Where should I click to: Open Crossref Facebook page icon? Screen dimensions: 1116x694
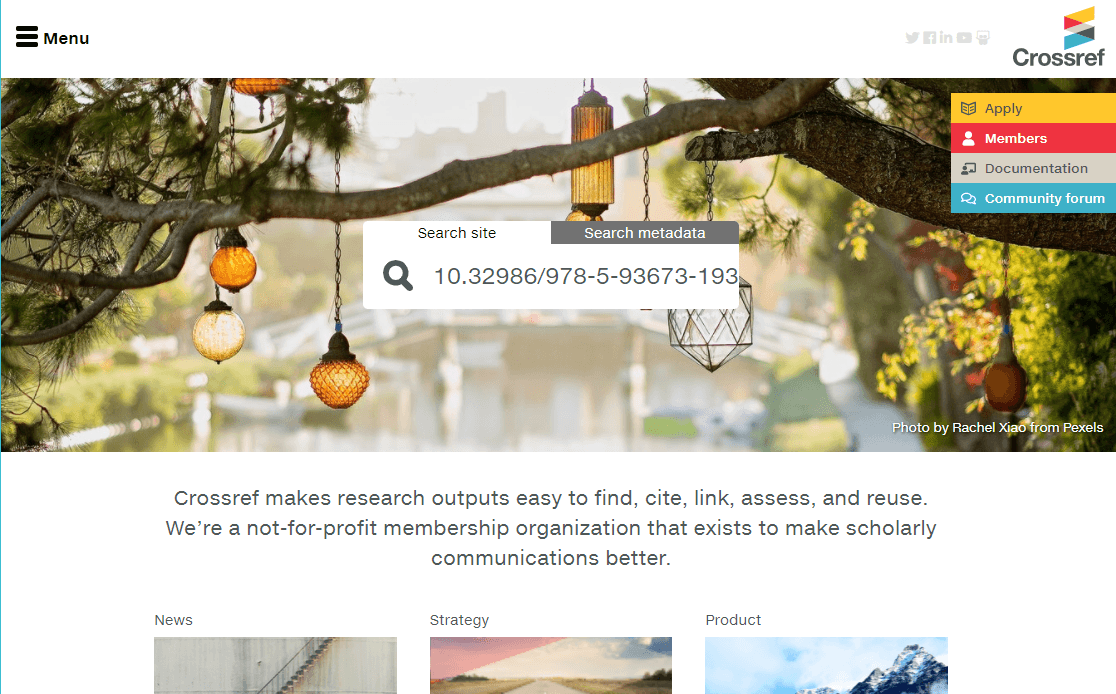coord(930,38)
